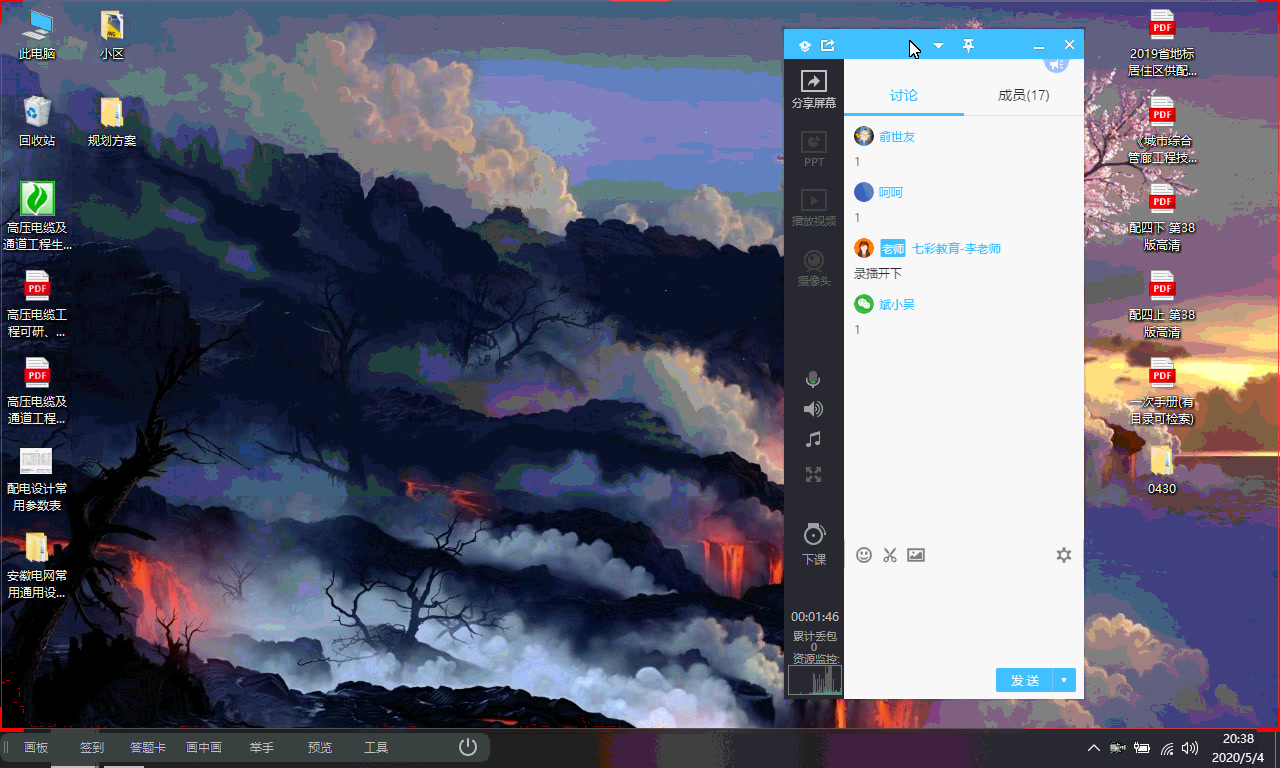Click the 00:01:46 class timer

814,617
